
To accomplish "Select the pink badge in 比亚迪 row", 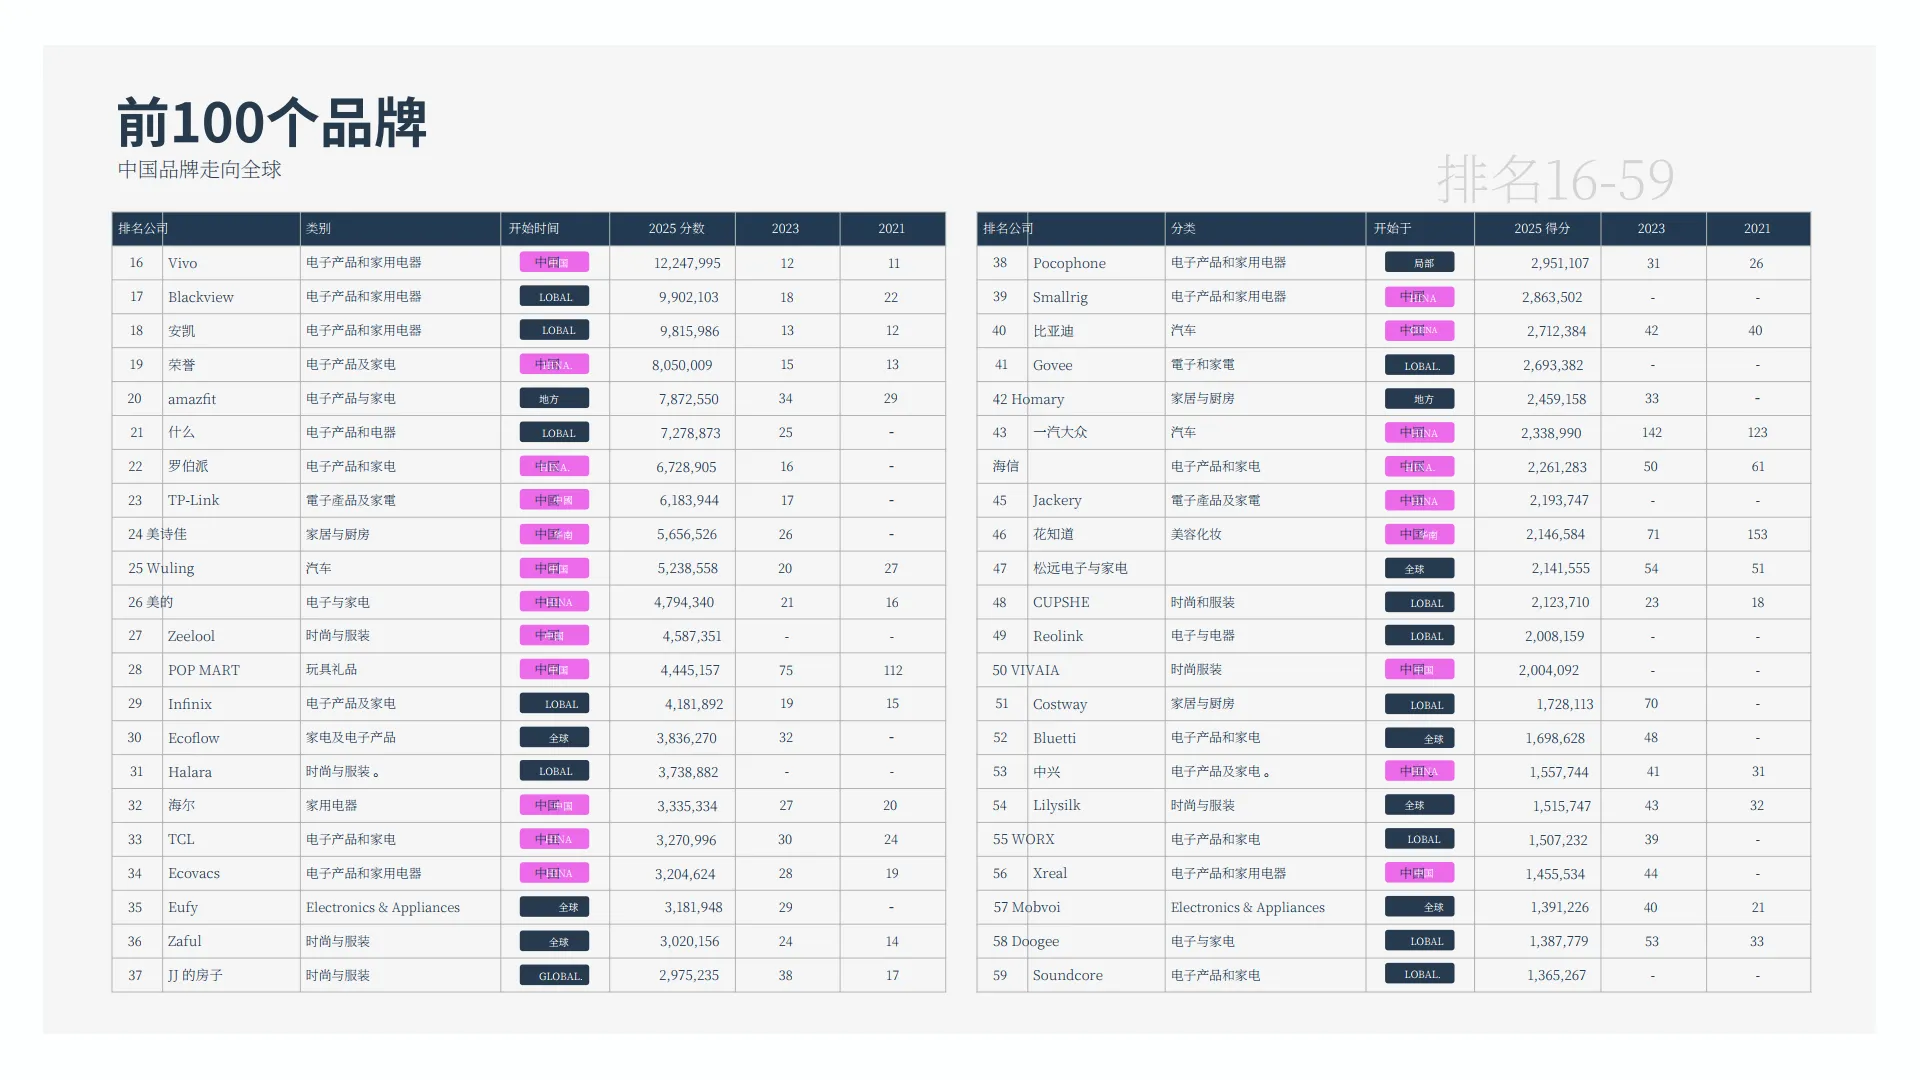I will pos(1419,331).
